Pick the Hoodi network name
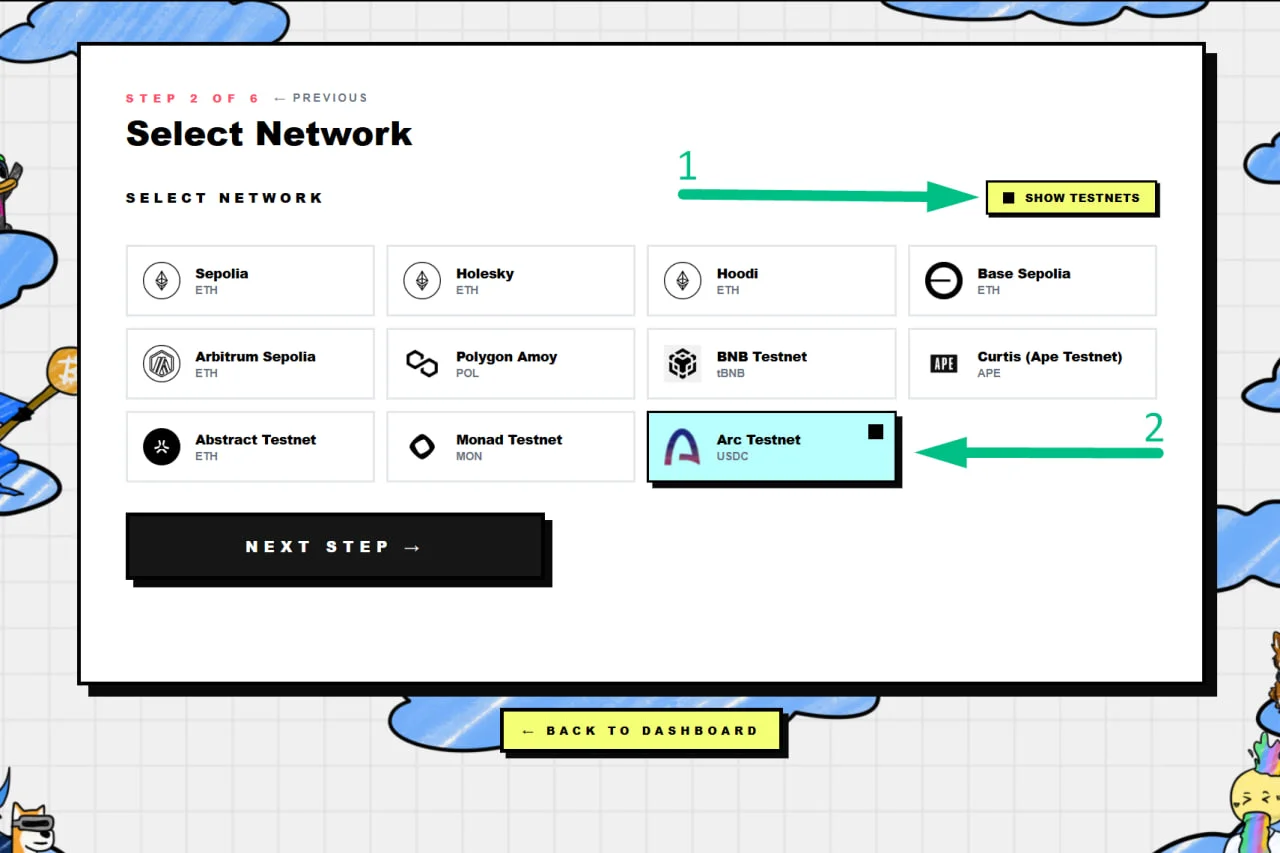The width and height of the screenshot is (1280, 853). click(738, 273)
